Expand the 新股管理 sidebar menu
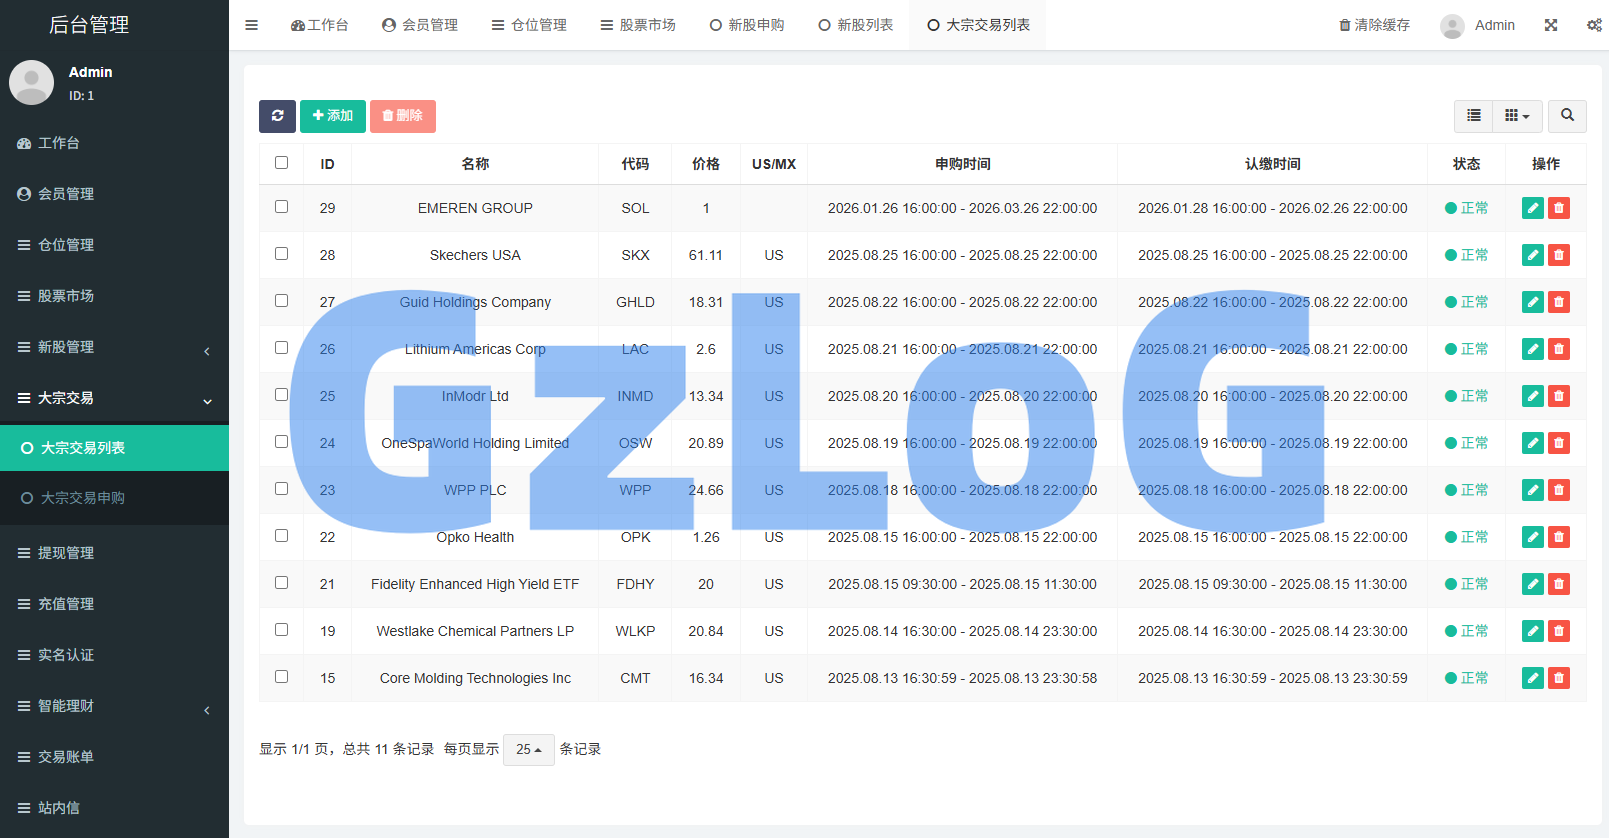 tap(114, 347)
